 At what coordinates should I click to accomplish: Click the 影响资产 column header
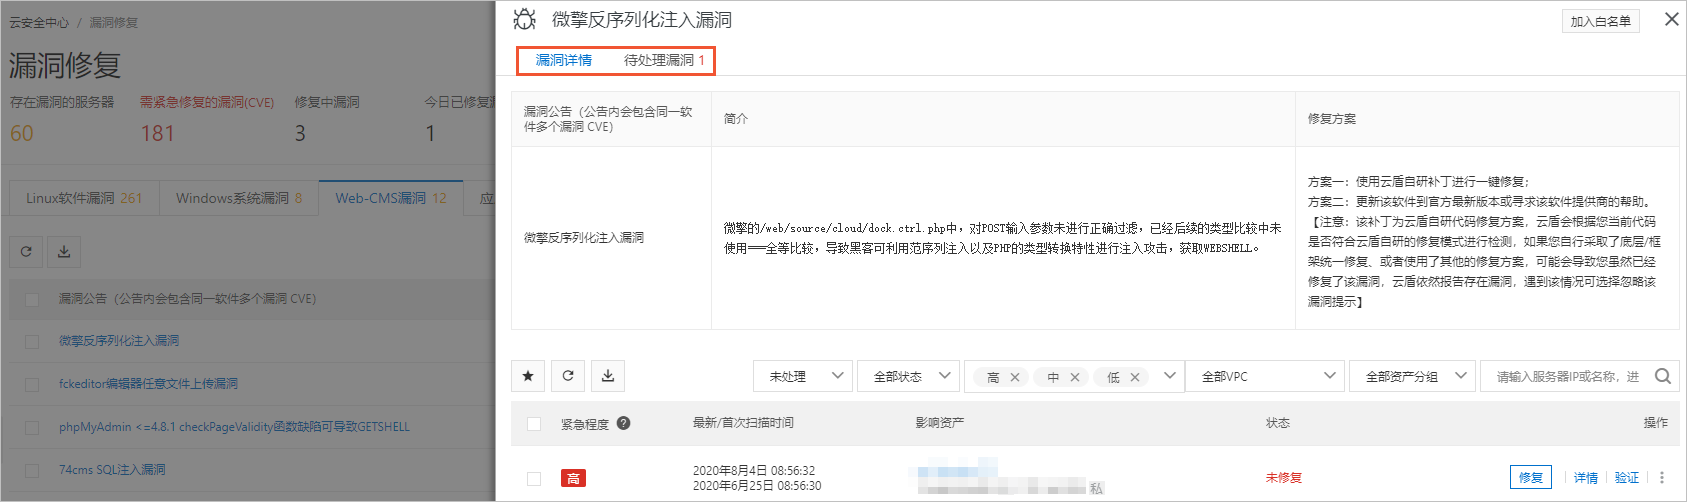click(940, 423)
